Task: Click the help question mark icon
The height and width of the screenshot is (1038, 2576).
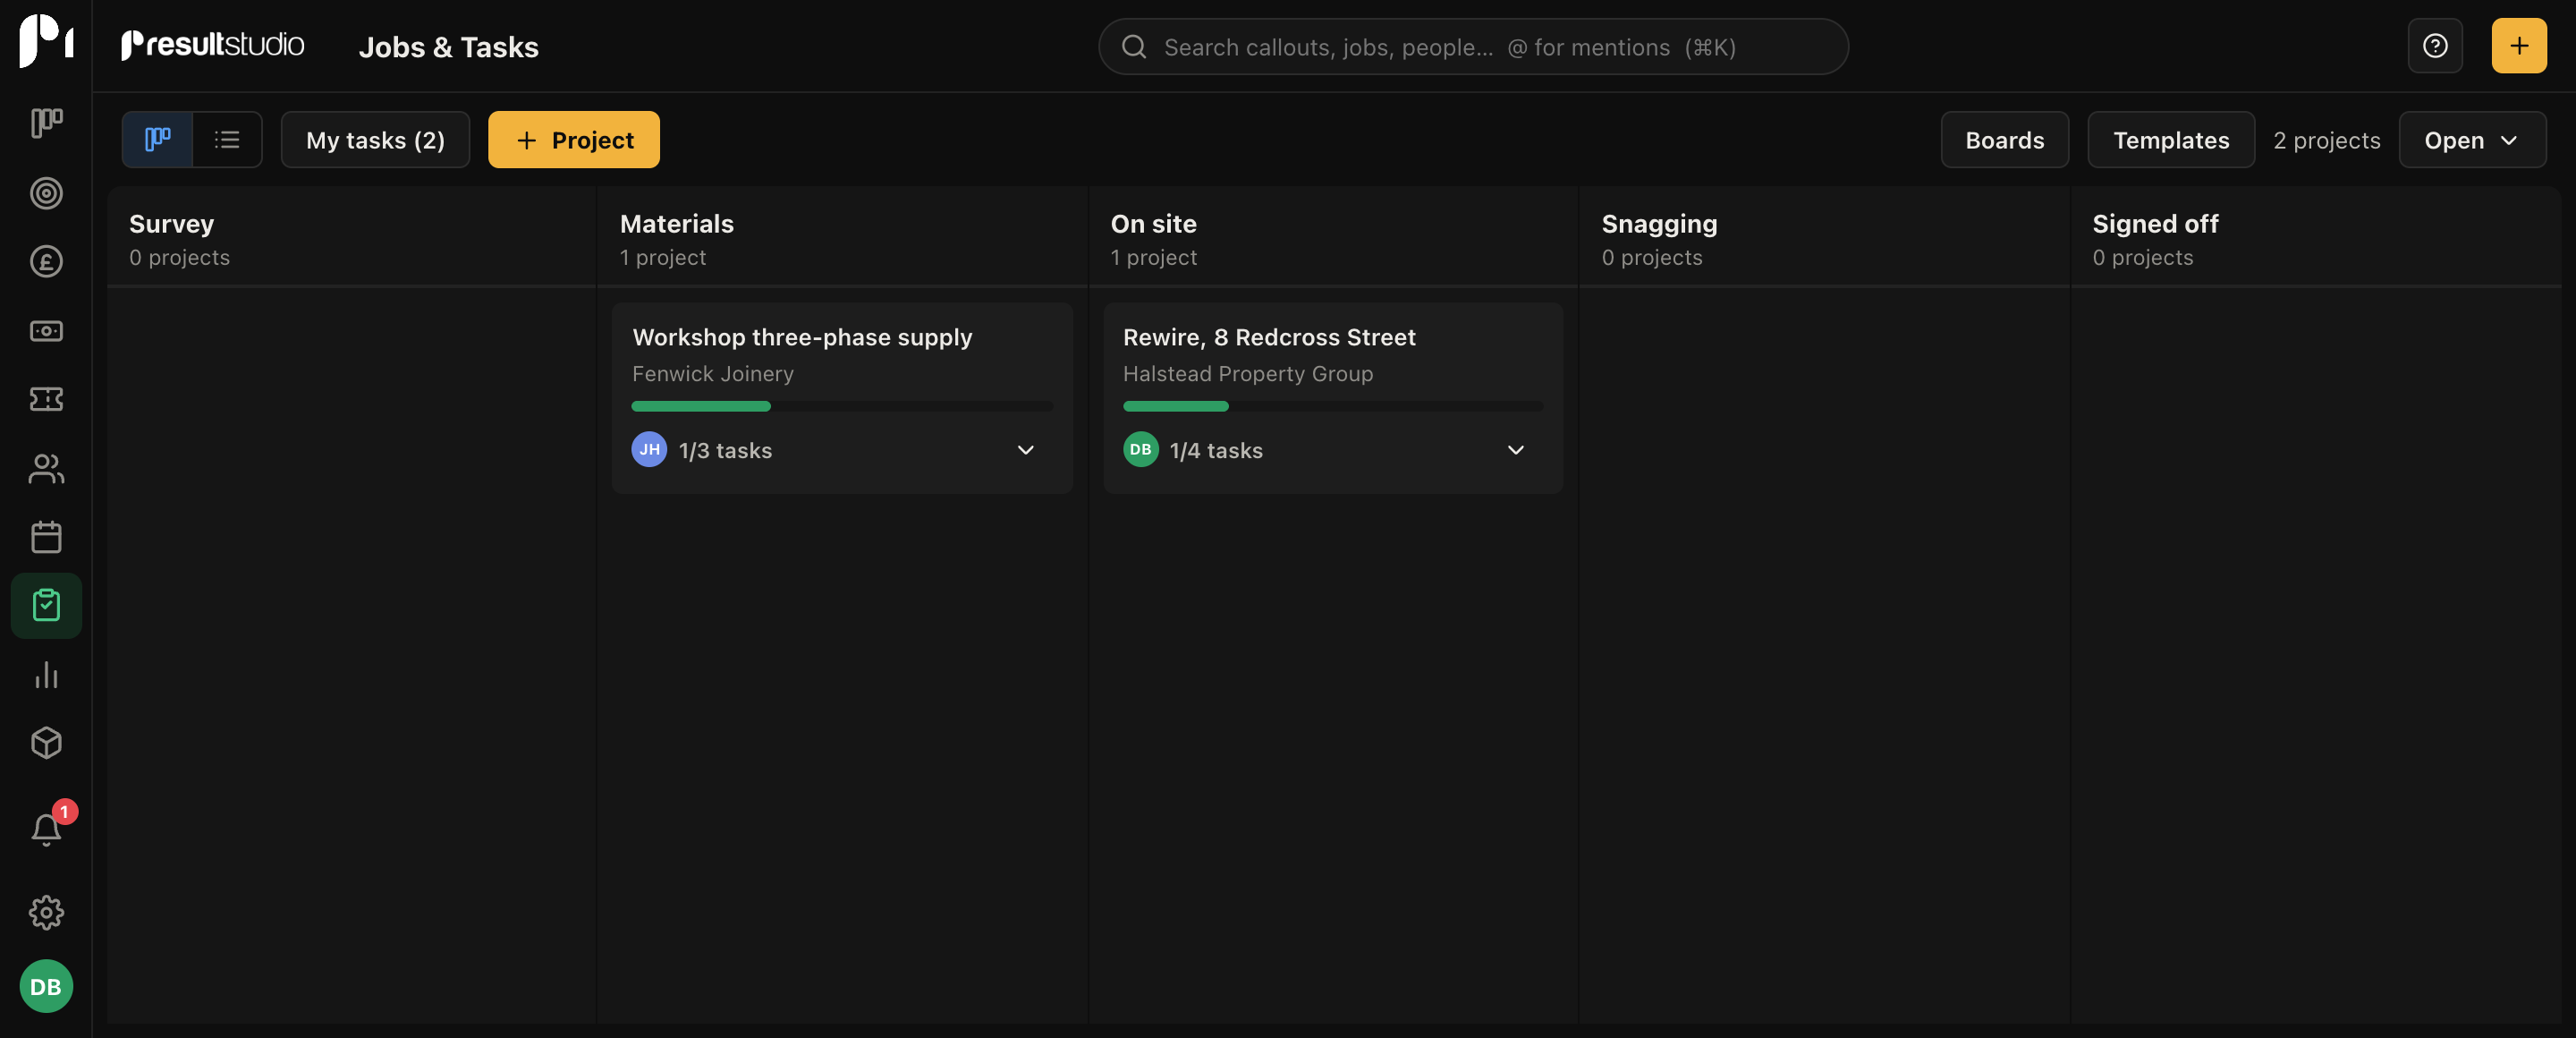Action: 2435,46
